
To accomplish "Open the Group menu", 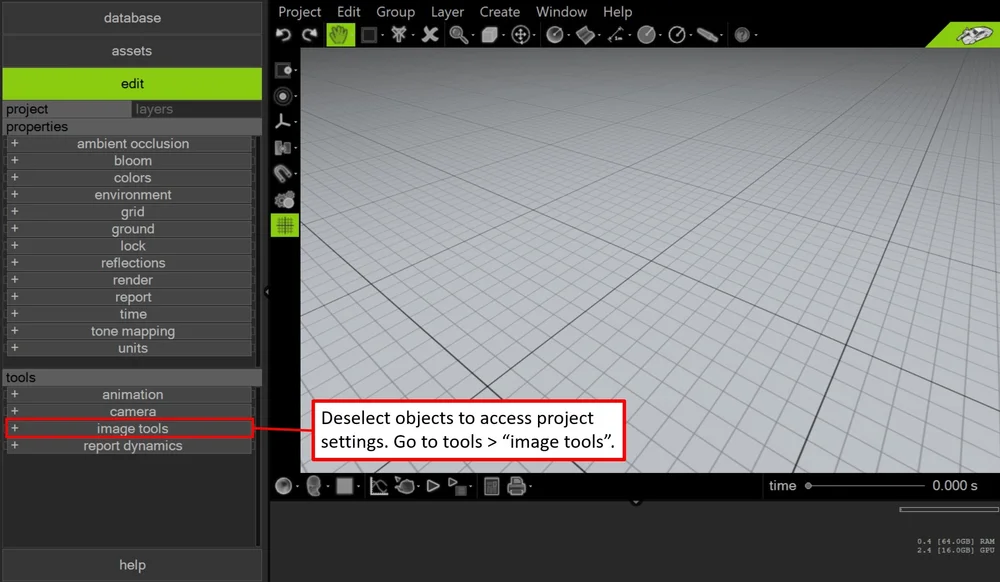I will (395, 11).
